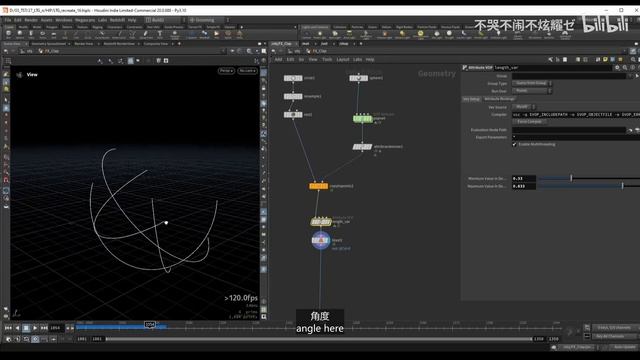Click the play forward button
640x360 pixels.
35,328
